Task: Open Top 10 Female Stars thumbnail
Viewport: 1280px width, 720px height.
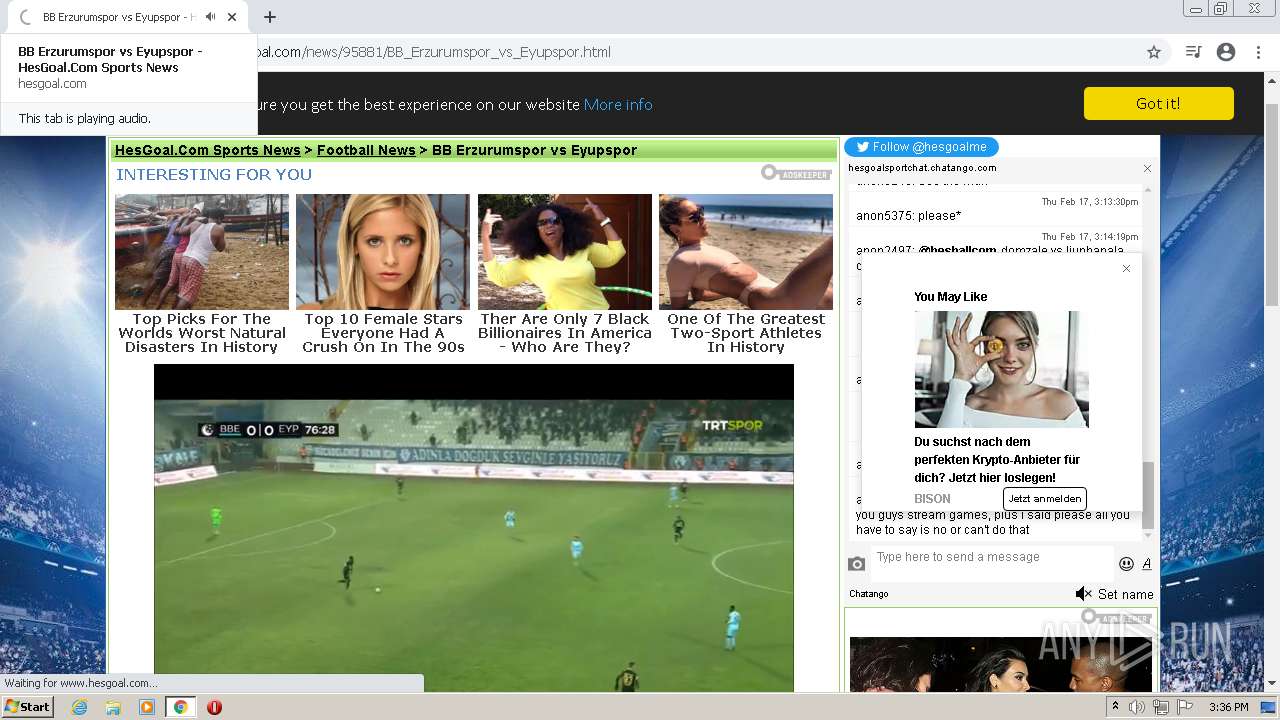Action: 383,252
